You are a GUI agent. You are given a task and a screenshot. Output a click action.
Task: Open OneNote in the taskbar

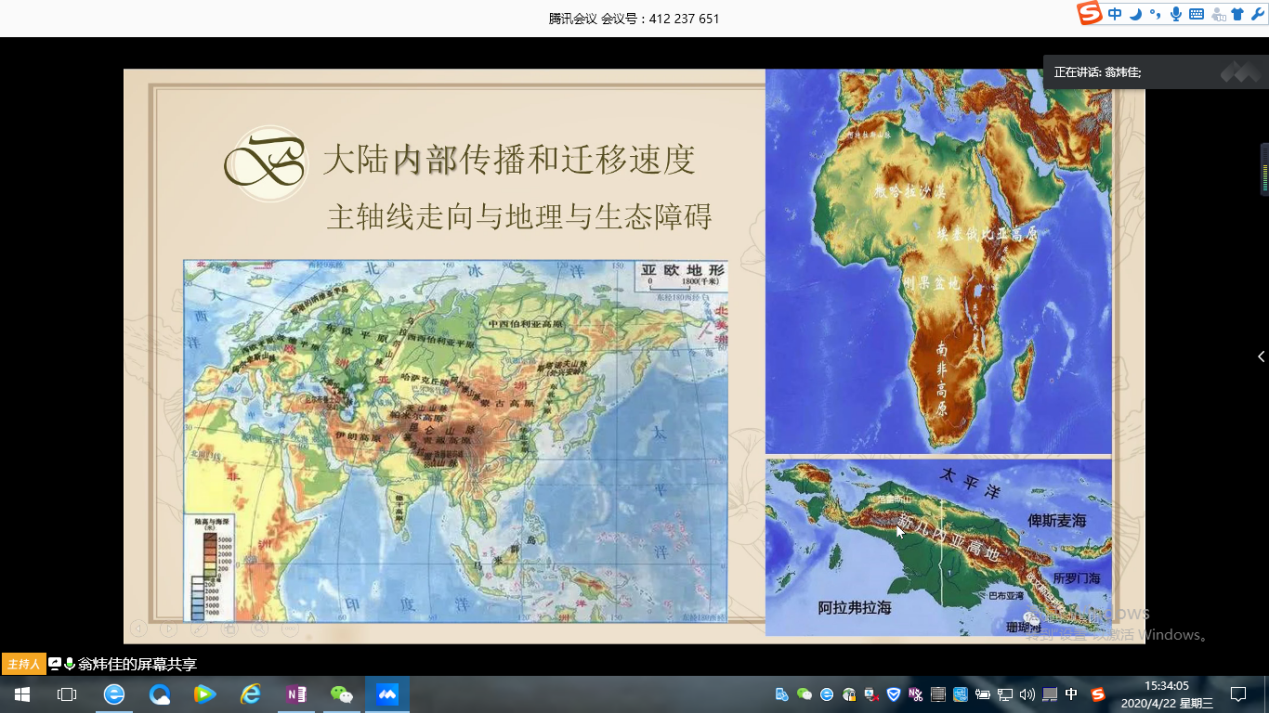tap(296, 694)
